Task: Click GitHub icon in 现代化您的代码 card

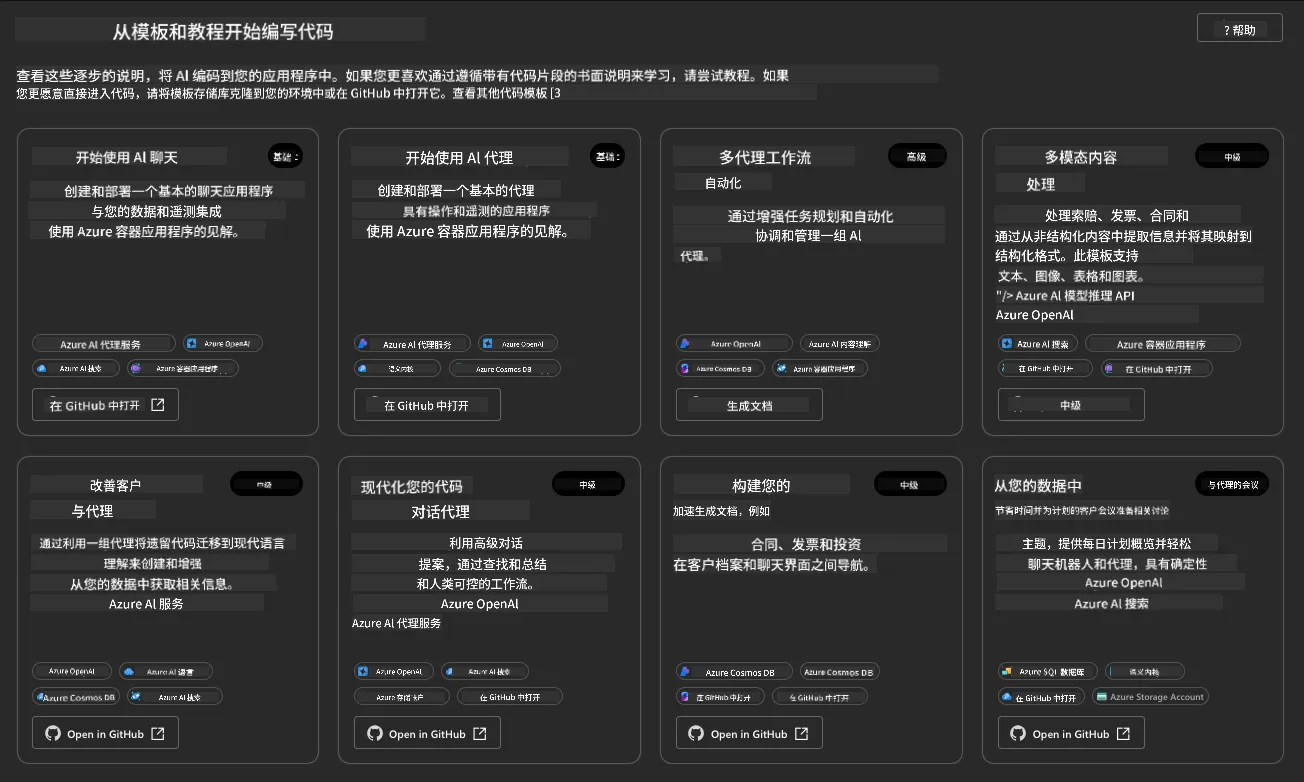Action: [375, 734]
